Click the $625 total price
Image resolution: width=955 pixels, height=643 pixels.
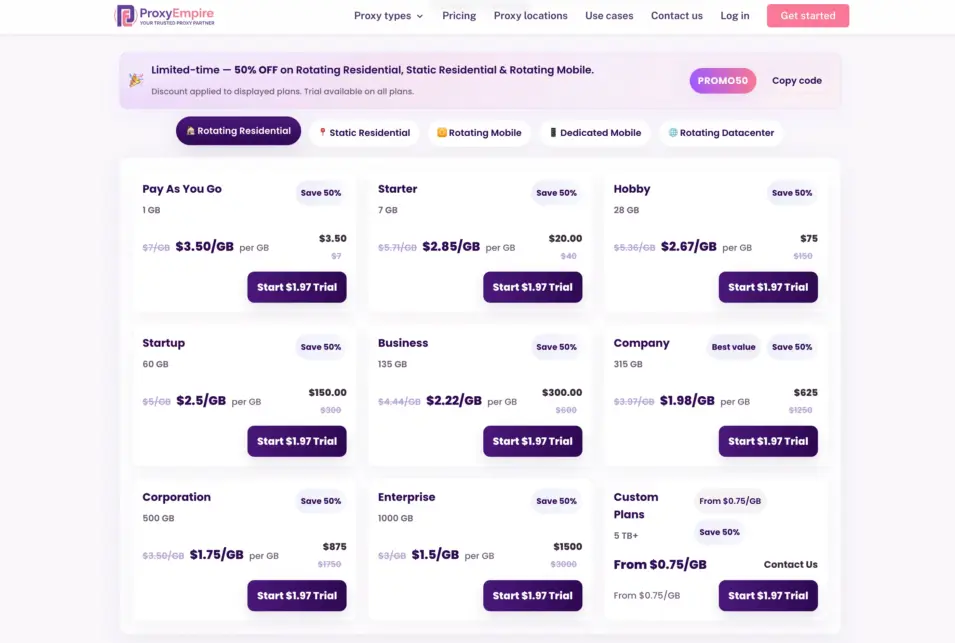(x=805, y=393)
